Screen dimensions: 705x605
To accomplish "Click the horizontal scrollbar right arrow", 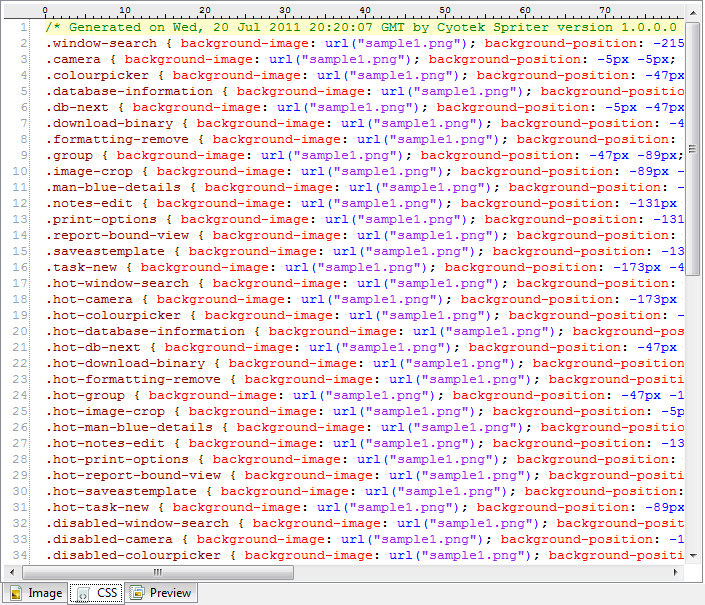I will pos(676,572).
